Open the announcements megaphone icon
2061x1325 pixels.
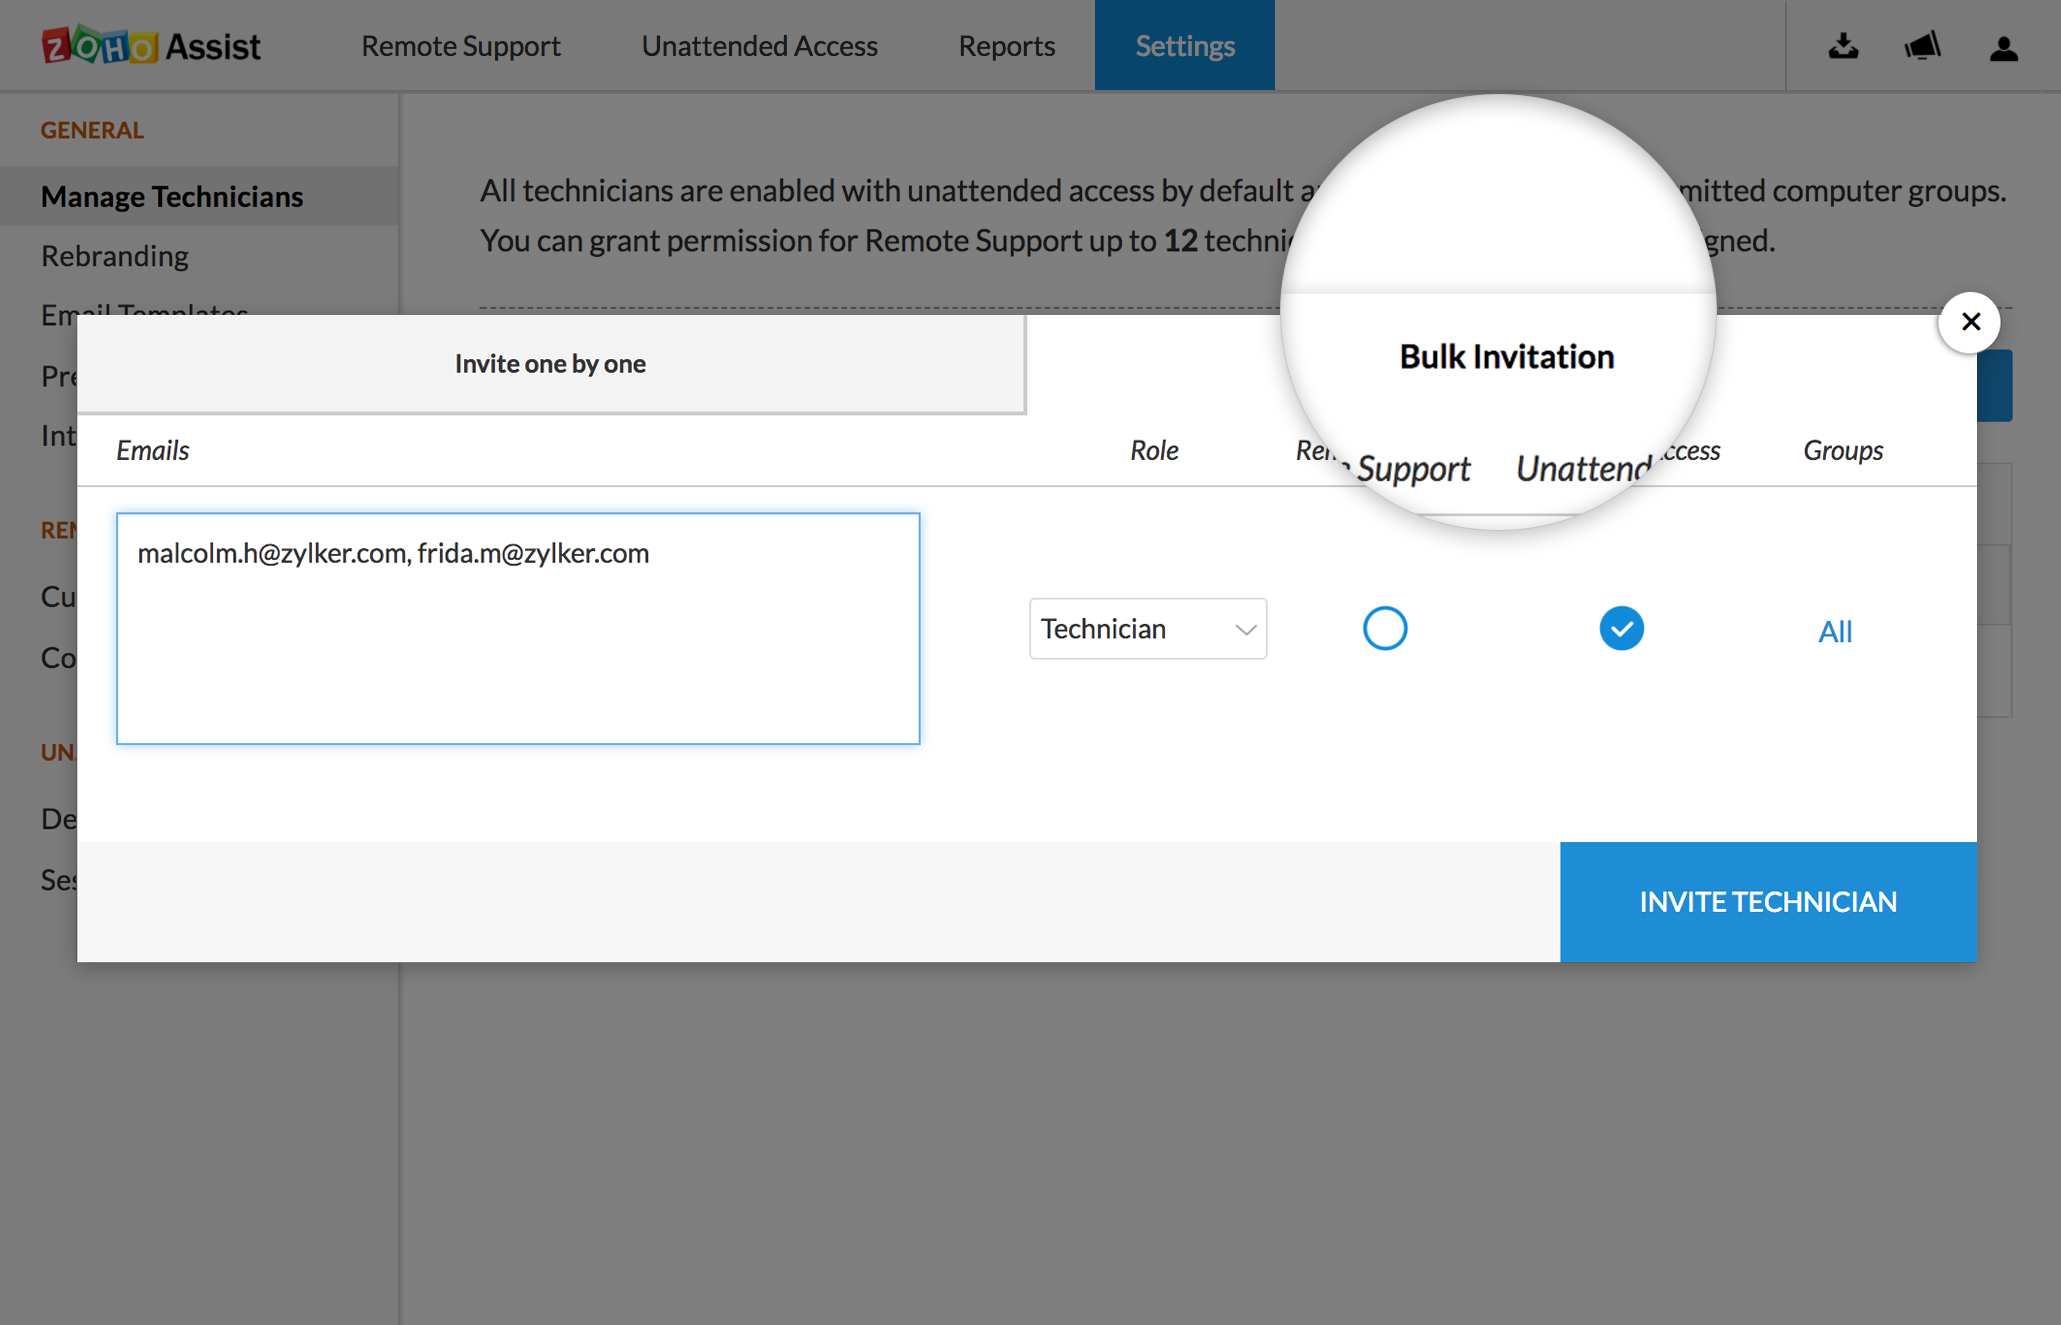1922,46
